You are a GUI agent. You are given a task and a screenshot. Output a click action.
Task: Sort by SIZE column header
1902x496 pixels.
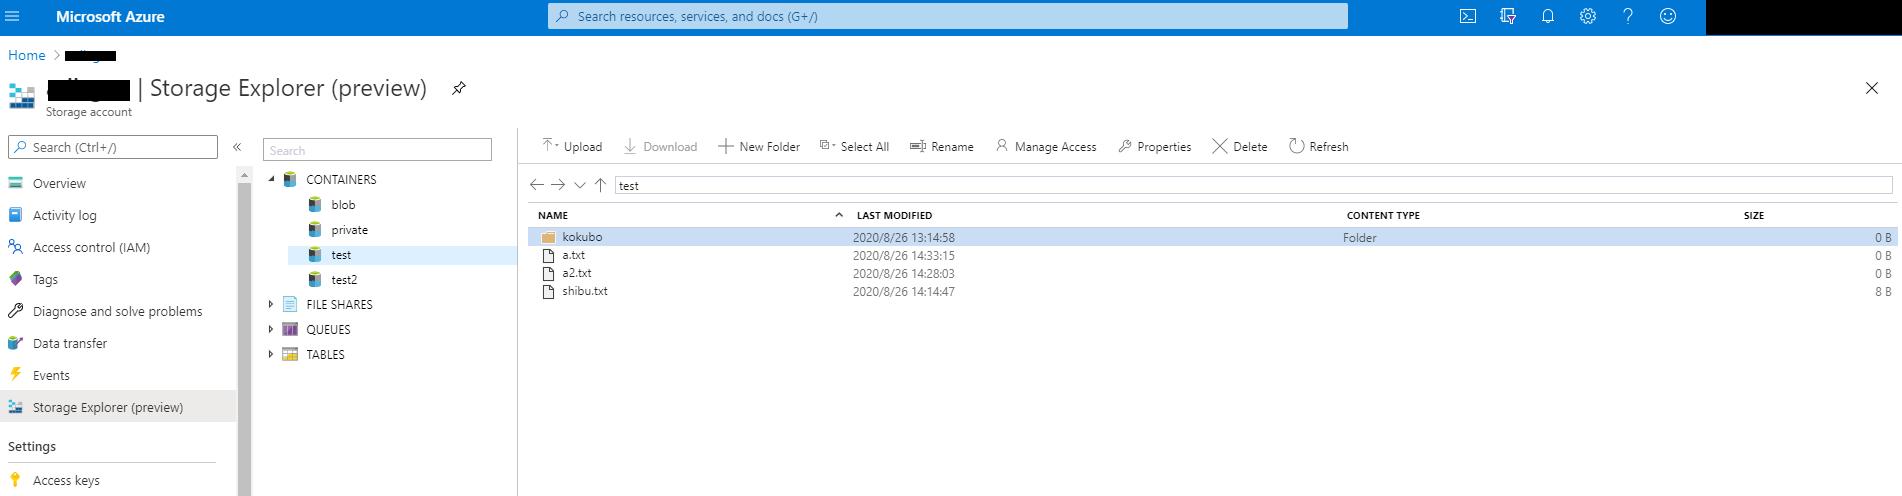point(1754,215)
